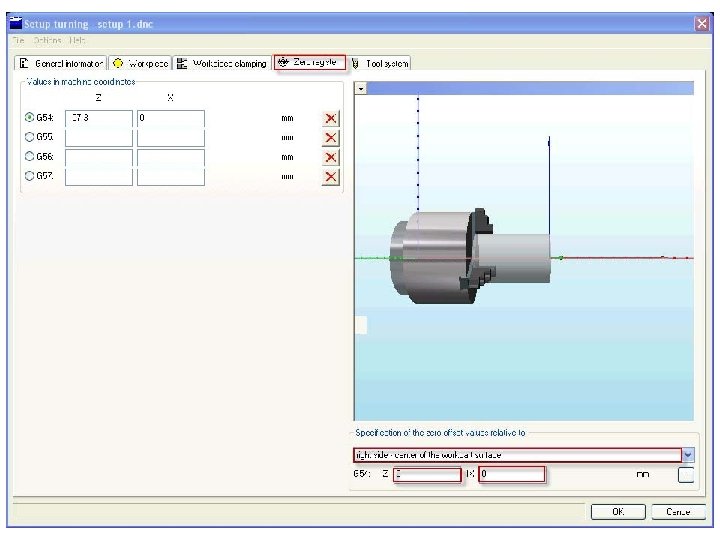Image resolution: width=720 pixels, height=540 pixels.
Task: Click the G57 Z value field
Action: tap(99, 177)
